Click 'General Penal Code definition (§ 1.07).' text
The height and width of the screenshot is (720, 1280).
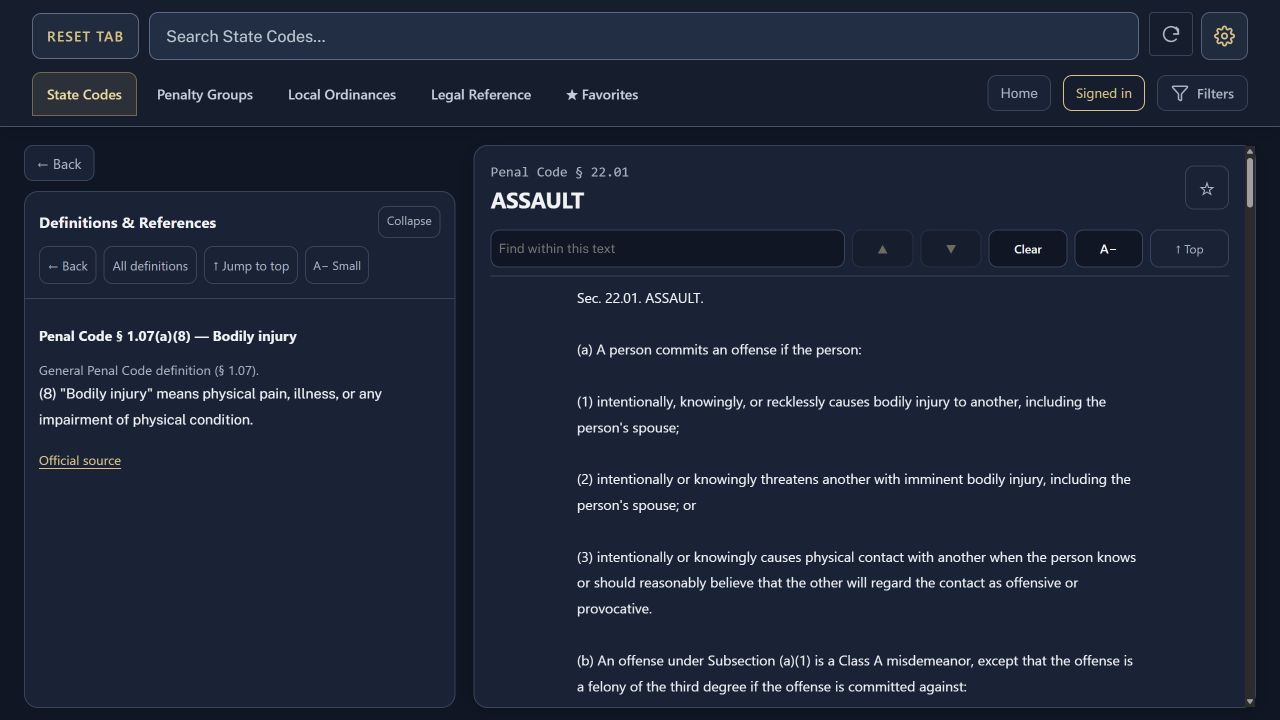[149, 370]
